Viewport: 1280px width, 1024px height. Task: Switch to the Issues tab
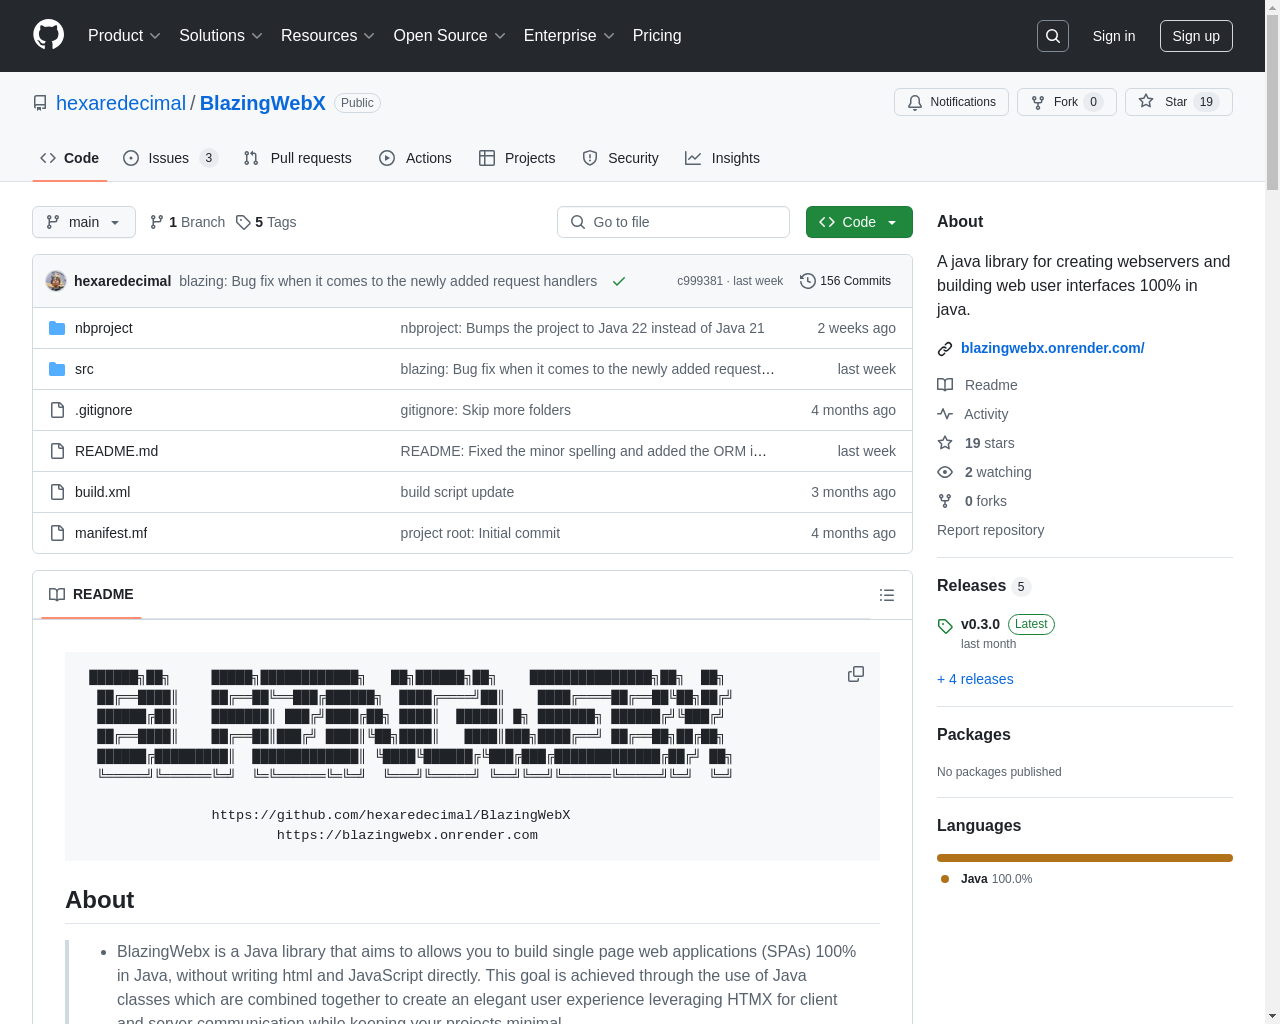pyautogui.click(x=171, y=158)
